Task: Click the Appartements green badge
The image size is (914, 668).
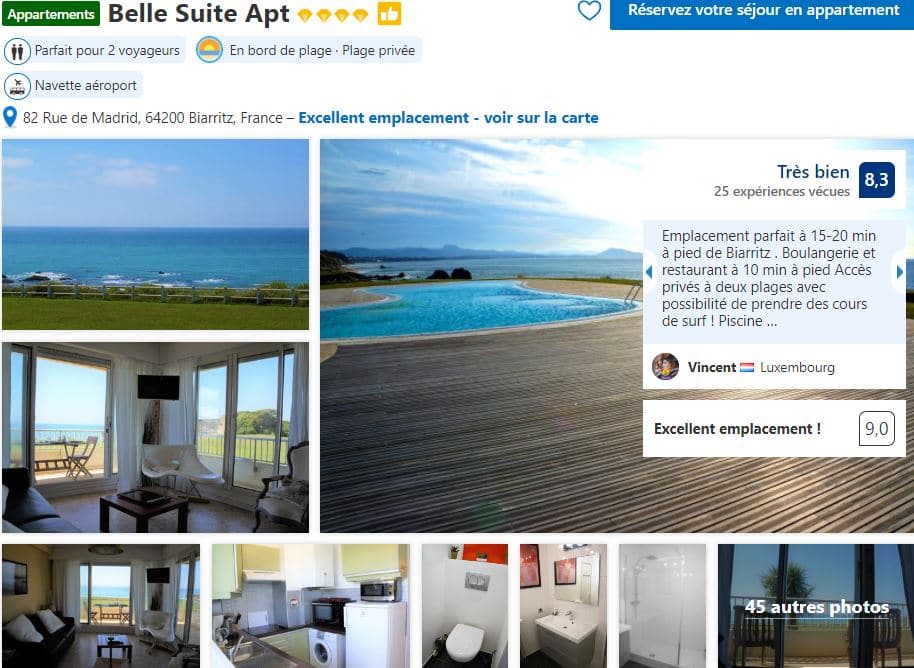Action: point(51,14)
